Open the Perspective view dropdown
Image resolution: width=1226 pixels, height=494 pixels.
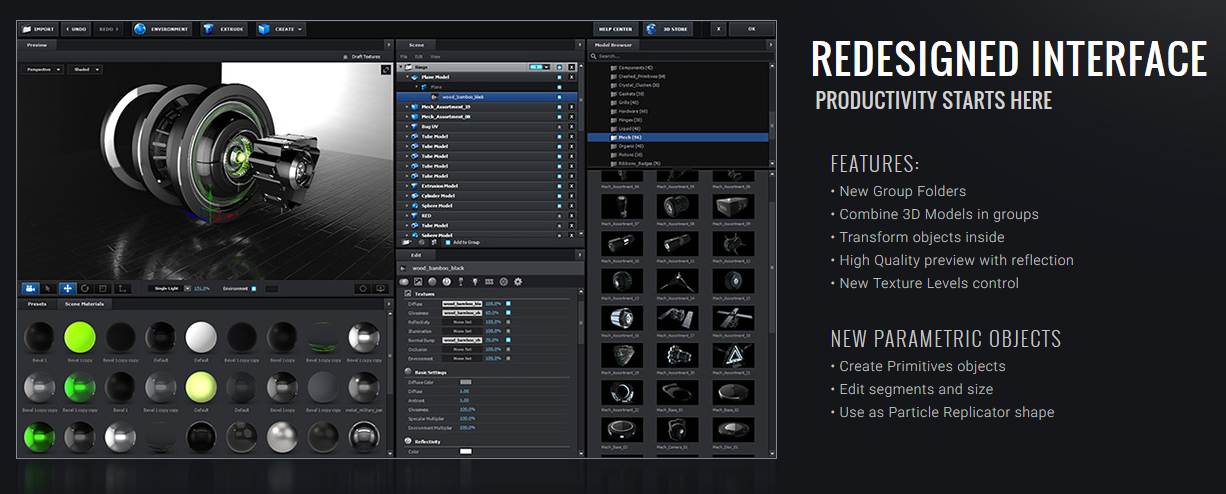click(x=42, y=69)
